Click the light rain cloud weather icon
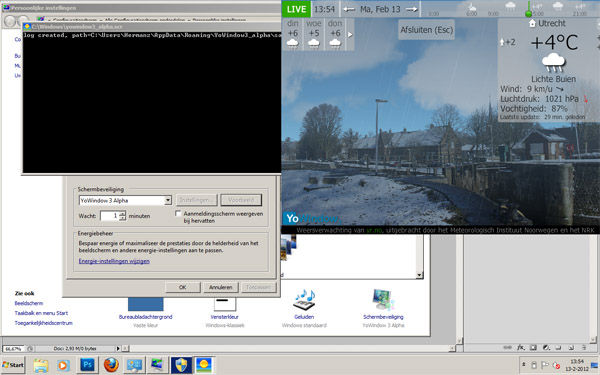This screenshot has width=600, height=375. [553, 63]
